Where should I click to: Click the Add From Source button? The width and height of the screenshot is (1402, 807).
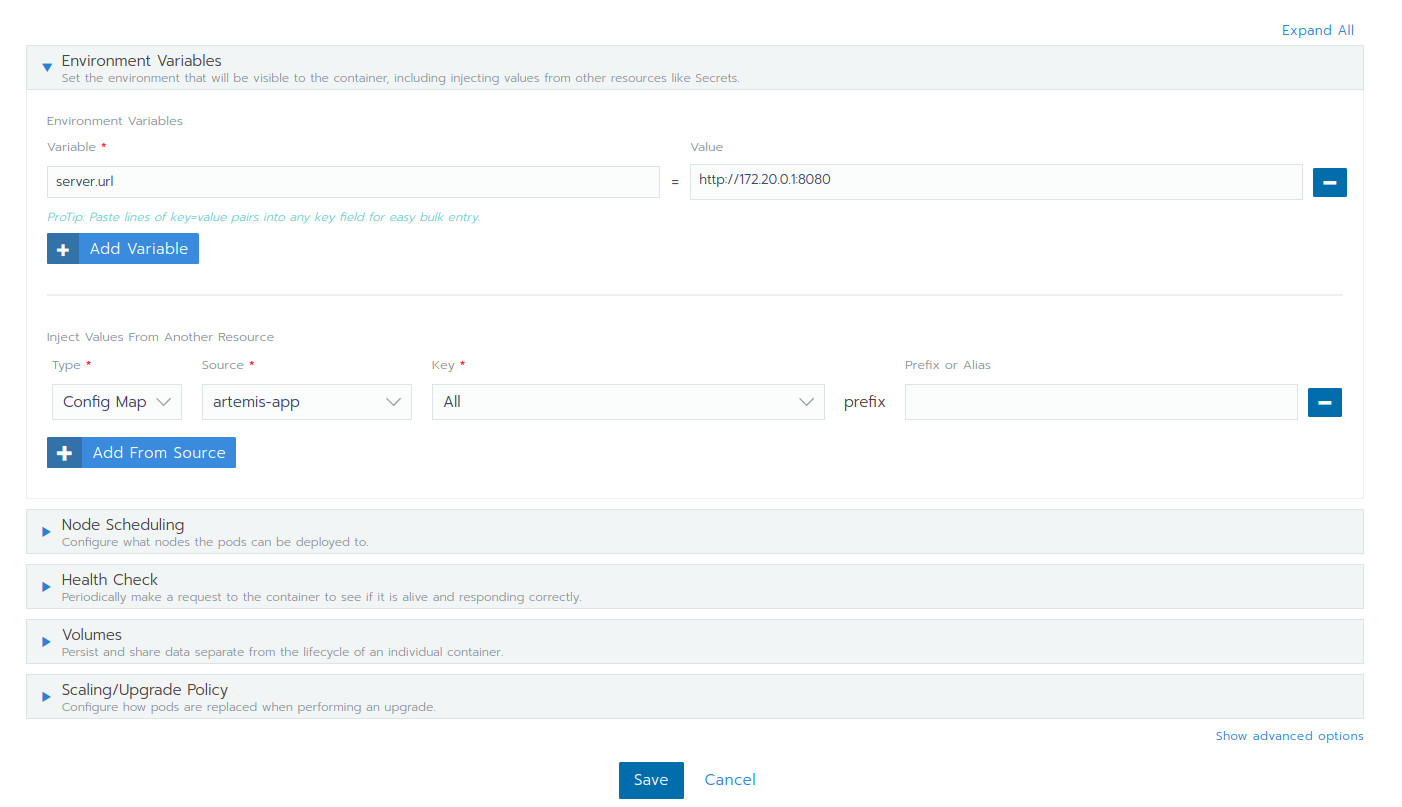click(x=157, y=452)
